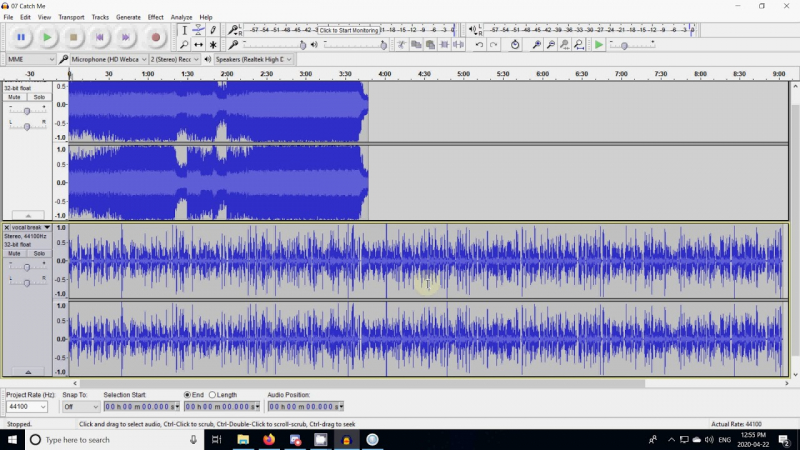Image resolution: width=800 pixels, height=450 pixels.
Task: Open the Analyze menu
Action: point(181,17)
